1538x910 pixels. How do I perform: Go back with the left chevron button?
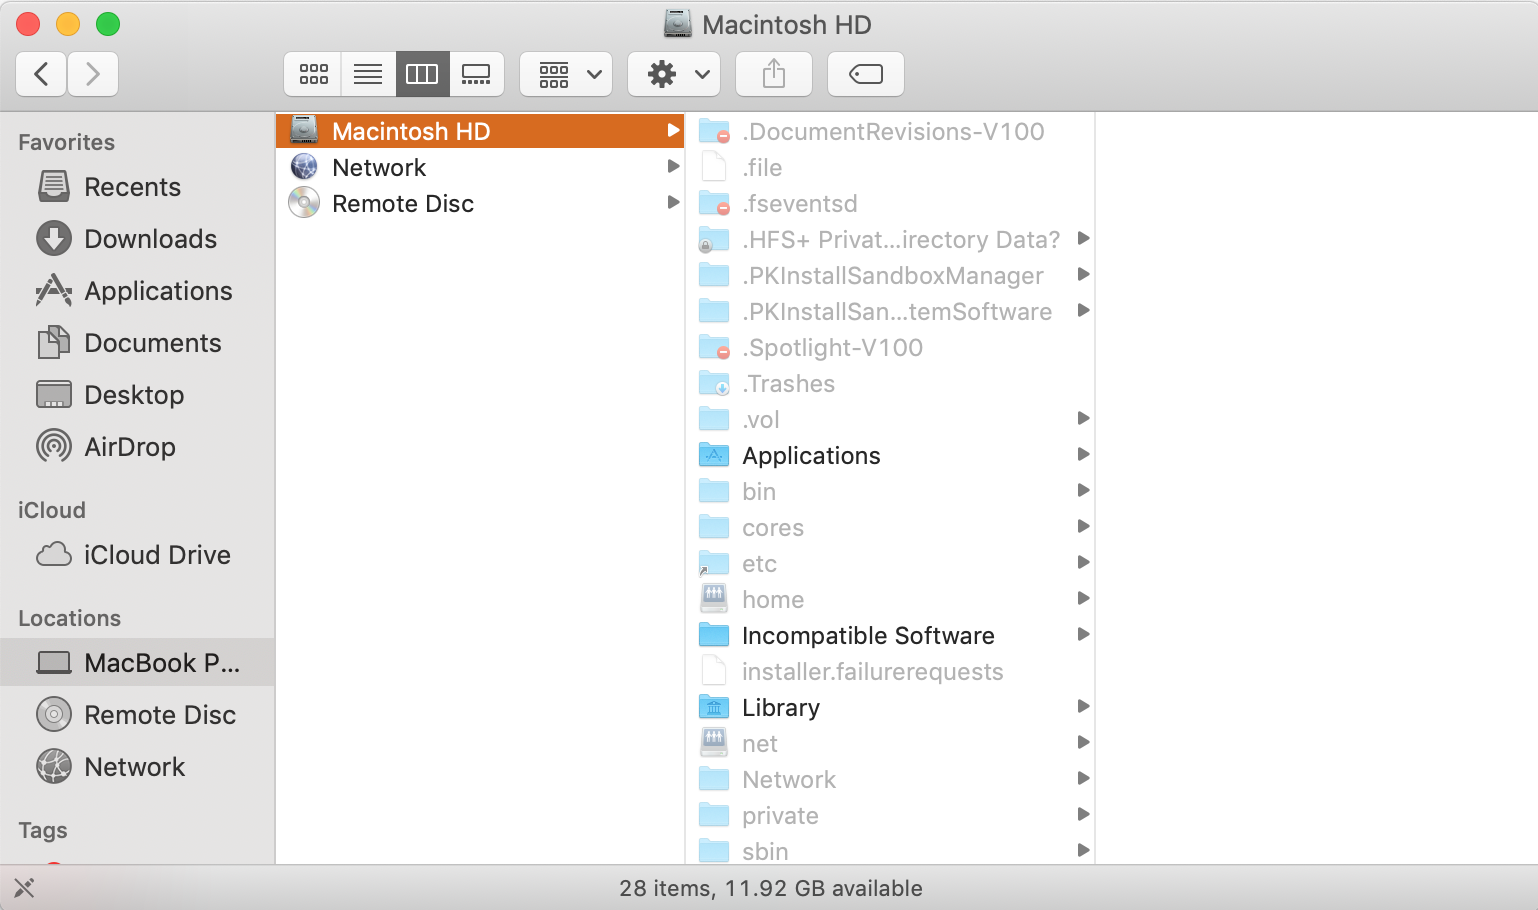pos(41,74)
